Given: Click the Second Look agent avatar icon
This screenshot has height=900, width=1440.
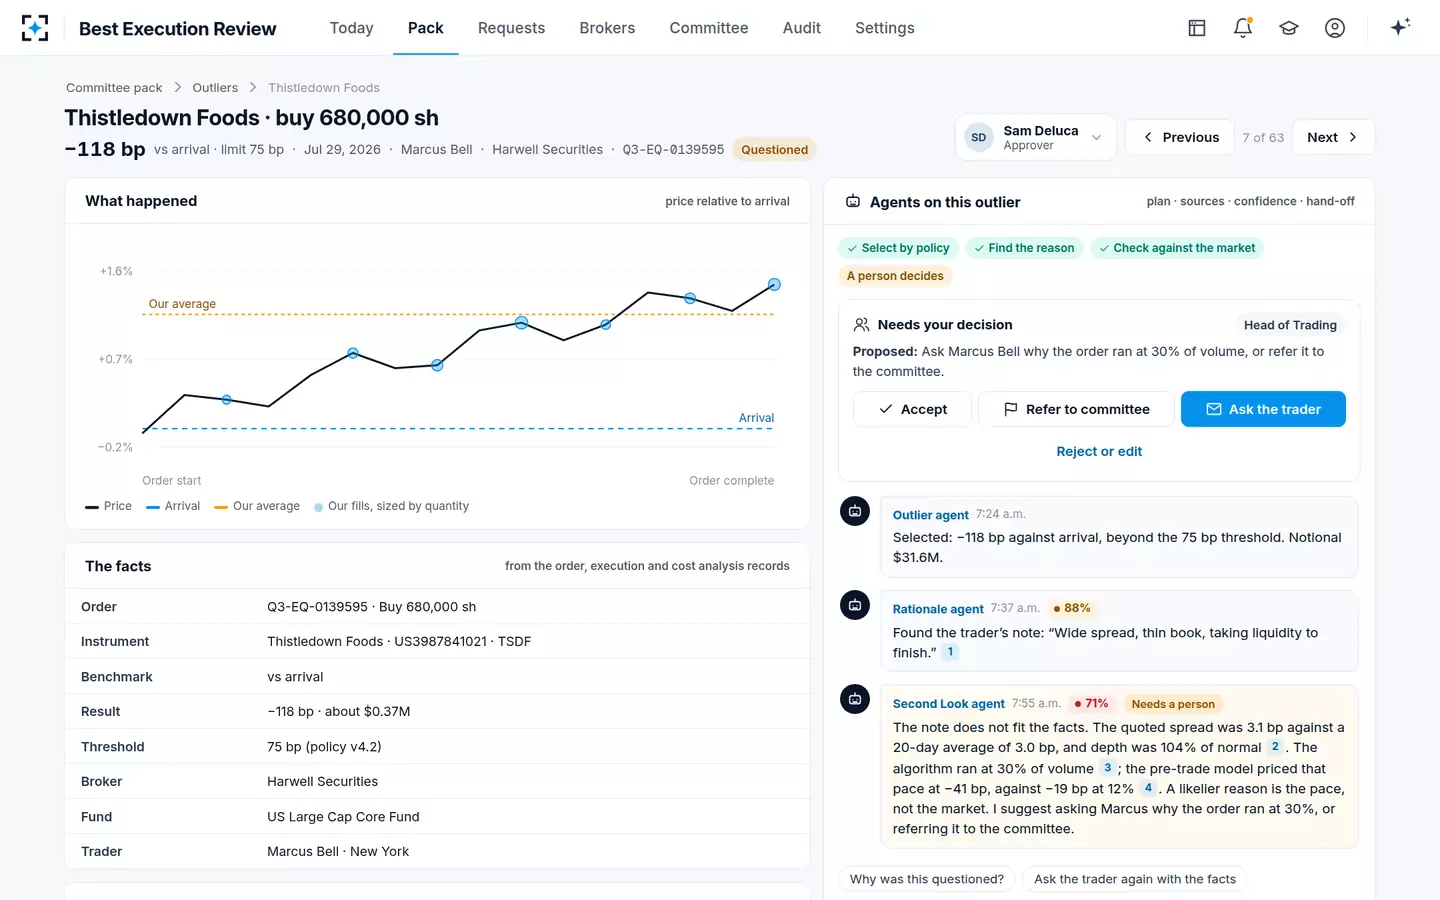Looking at the screenshot, I should tap(855, 699).
